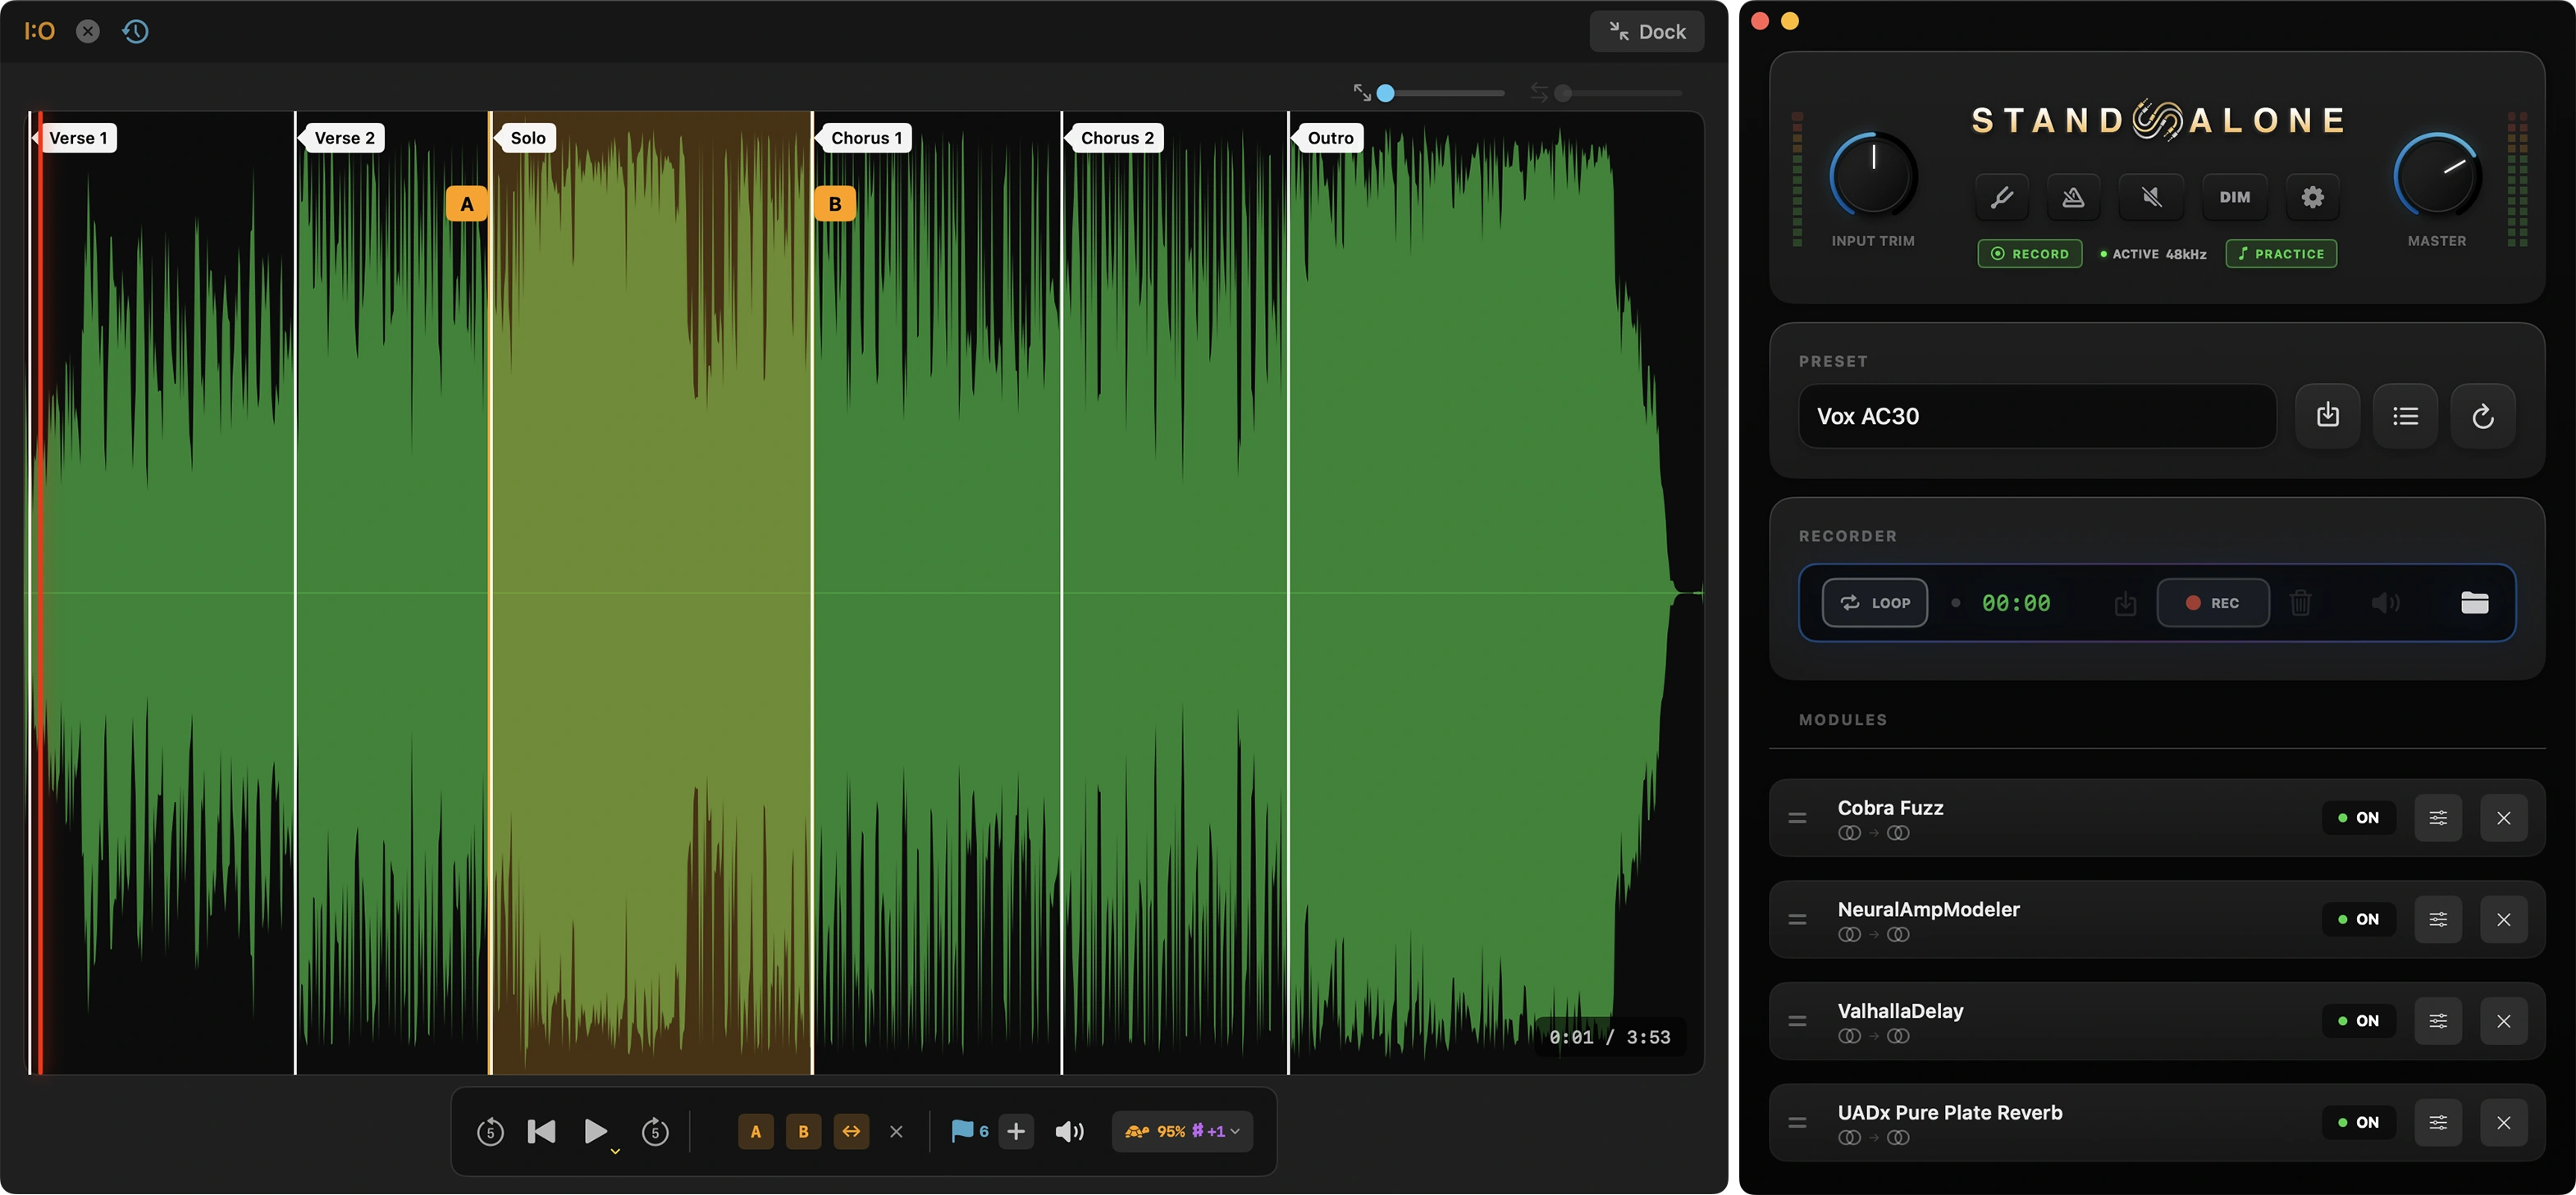Screen dimensions: 2576x1195
Task: Skip back to the start of the track
Action: tap(541, 1131)
